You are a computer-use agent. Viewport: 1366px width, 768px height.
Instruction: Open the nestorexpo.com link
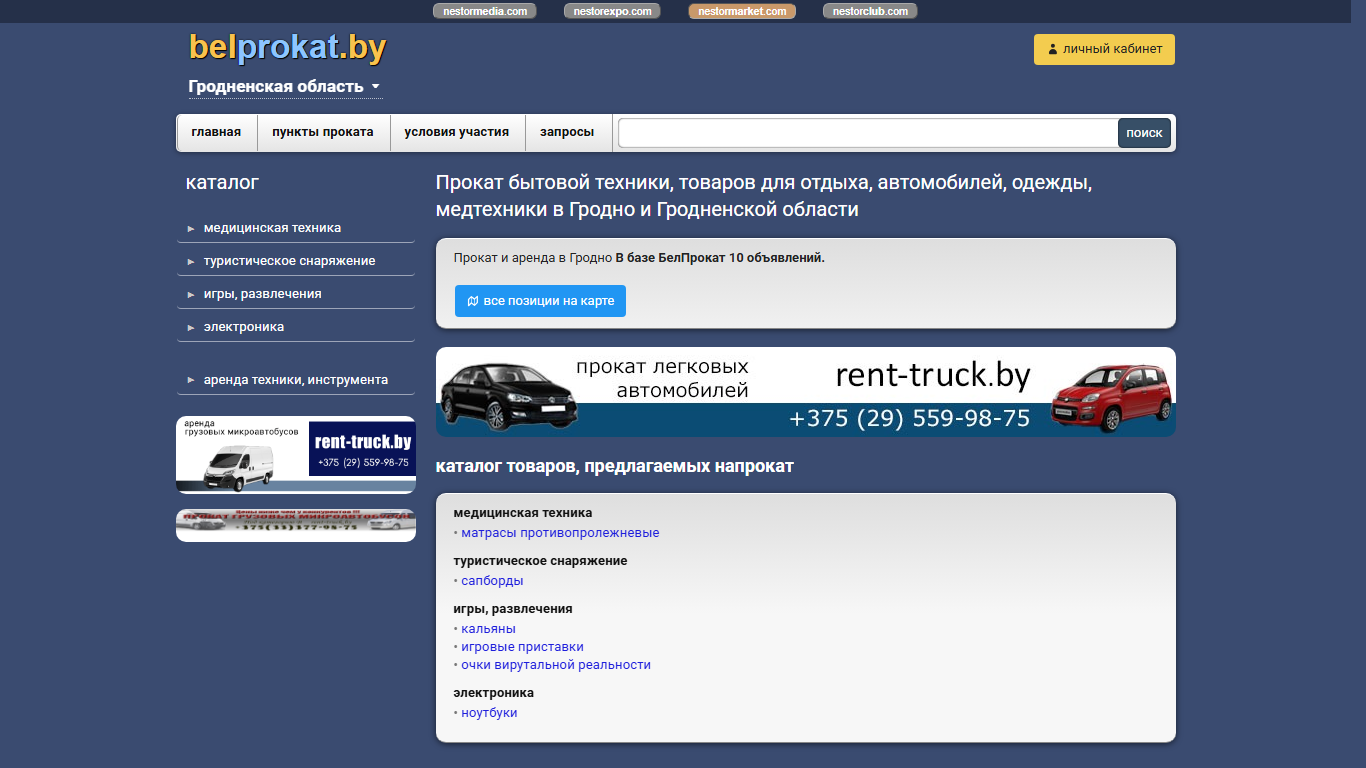(x=612, y=11)
